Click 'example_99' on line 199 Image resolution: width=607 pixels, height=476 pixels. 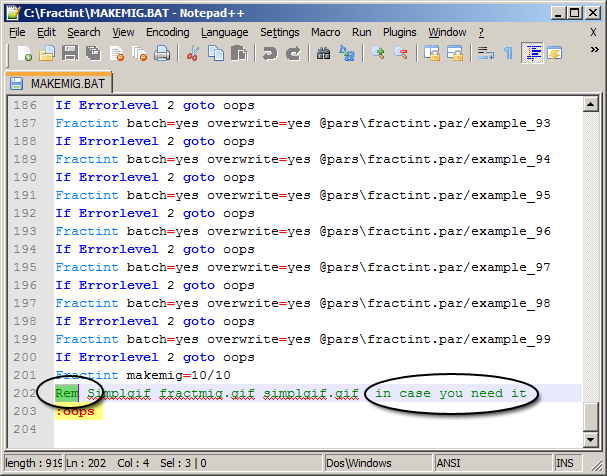511,339
